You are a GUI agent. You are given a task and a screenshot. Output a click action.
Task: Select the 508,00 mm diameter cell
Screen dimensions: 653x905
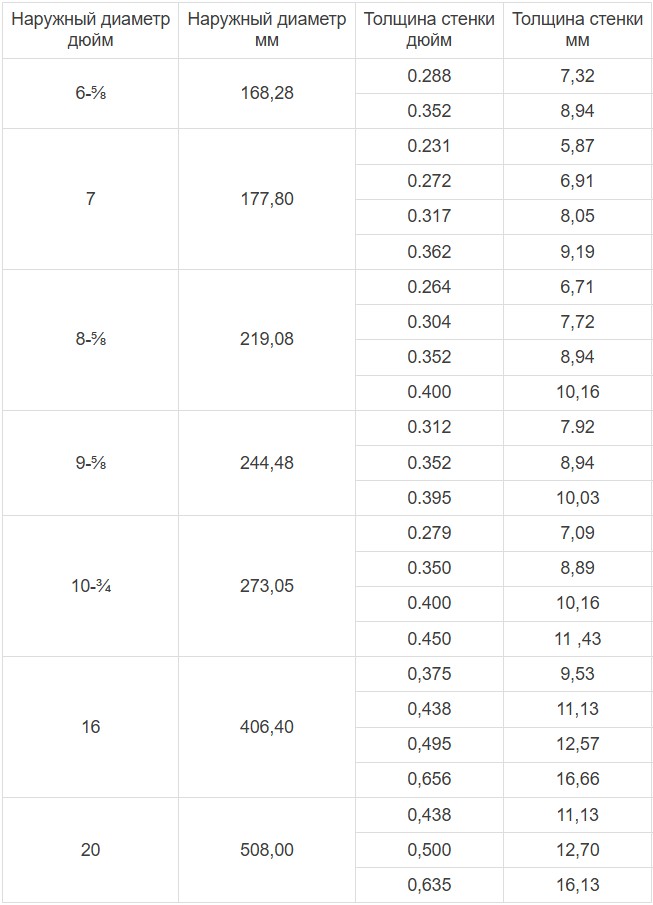pos(267,850)
